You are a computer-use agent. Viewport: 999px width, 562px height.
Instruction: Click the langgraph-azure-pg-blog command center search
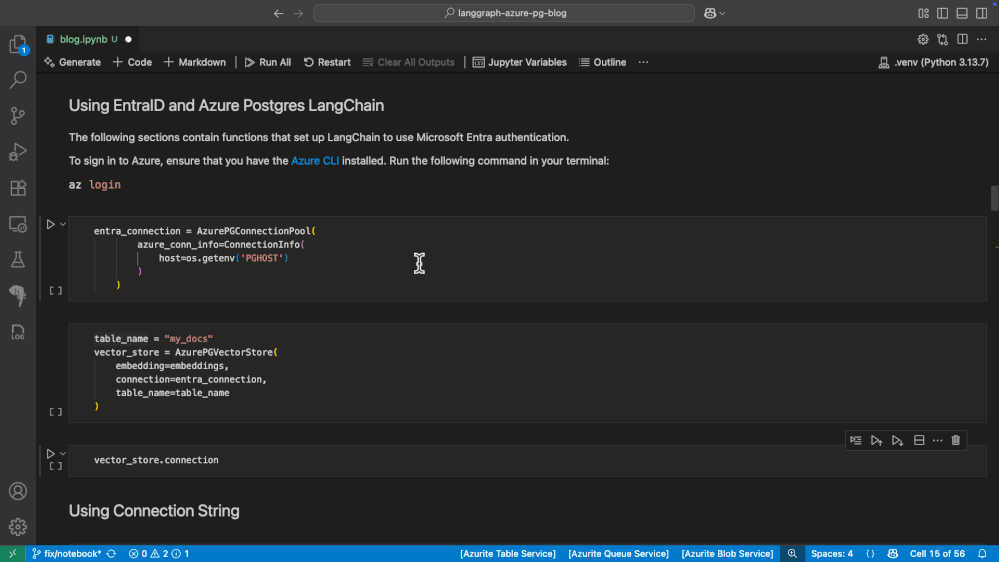[504, 13]
